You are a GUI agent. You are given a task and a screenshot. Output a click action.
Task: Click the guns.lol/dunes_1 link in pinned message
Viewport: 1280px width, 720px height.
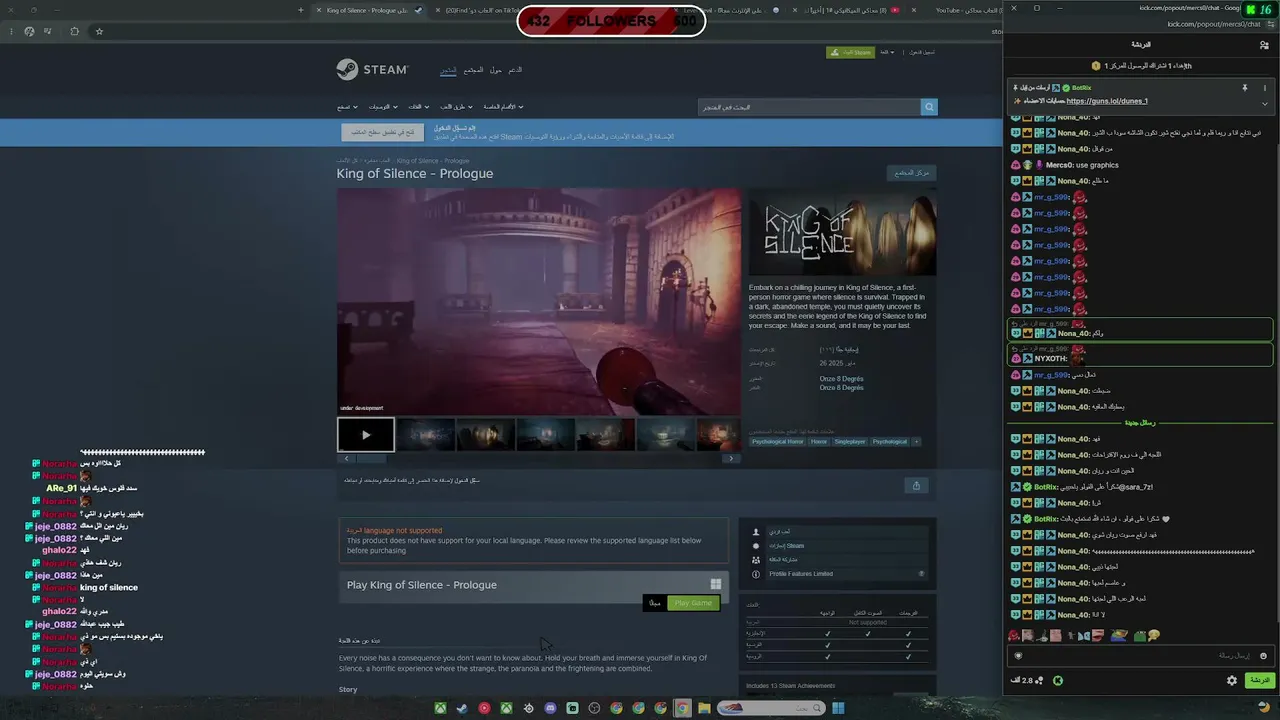tap(1107, 101)
